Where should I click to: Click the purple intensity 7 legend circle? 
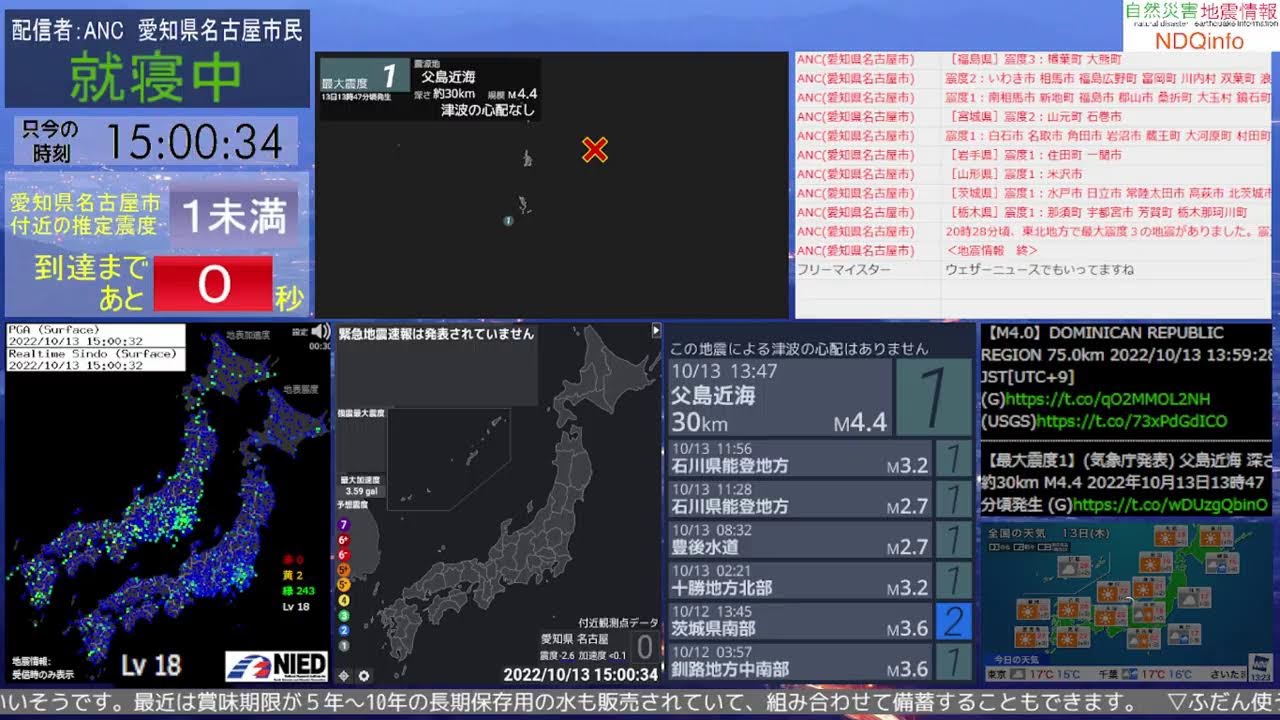click(x=345, y=525)
